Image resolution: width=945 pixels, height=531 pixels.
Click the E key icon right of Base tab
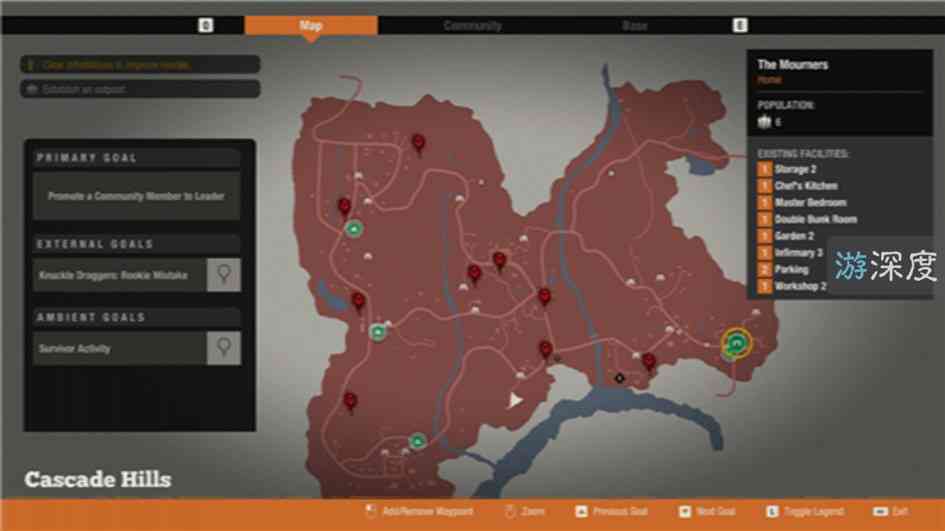[739, 25]
